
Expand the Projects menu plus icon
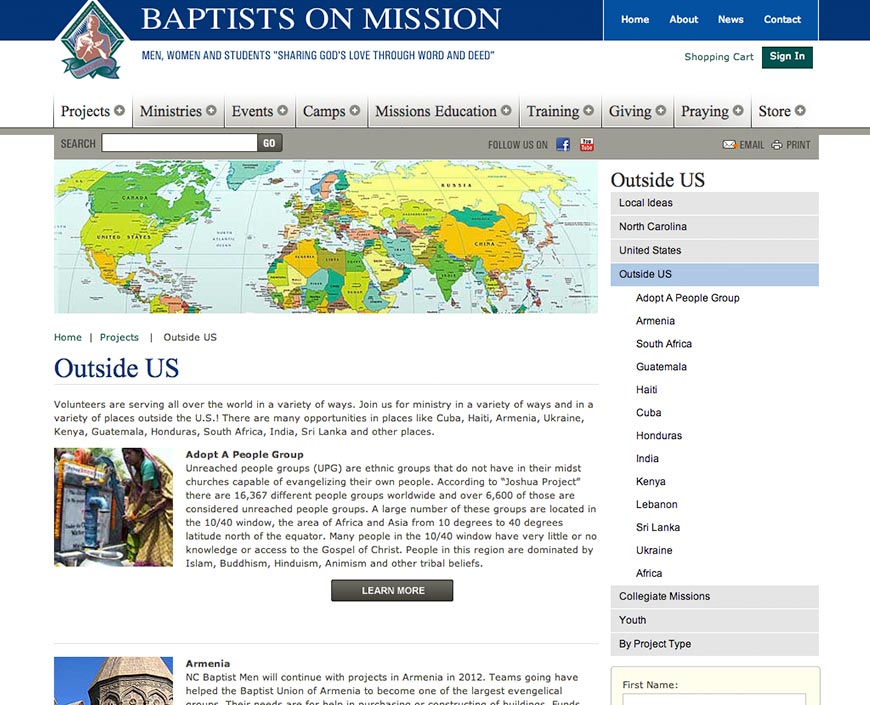tap(119, 110)
